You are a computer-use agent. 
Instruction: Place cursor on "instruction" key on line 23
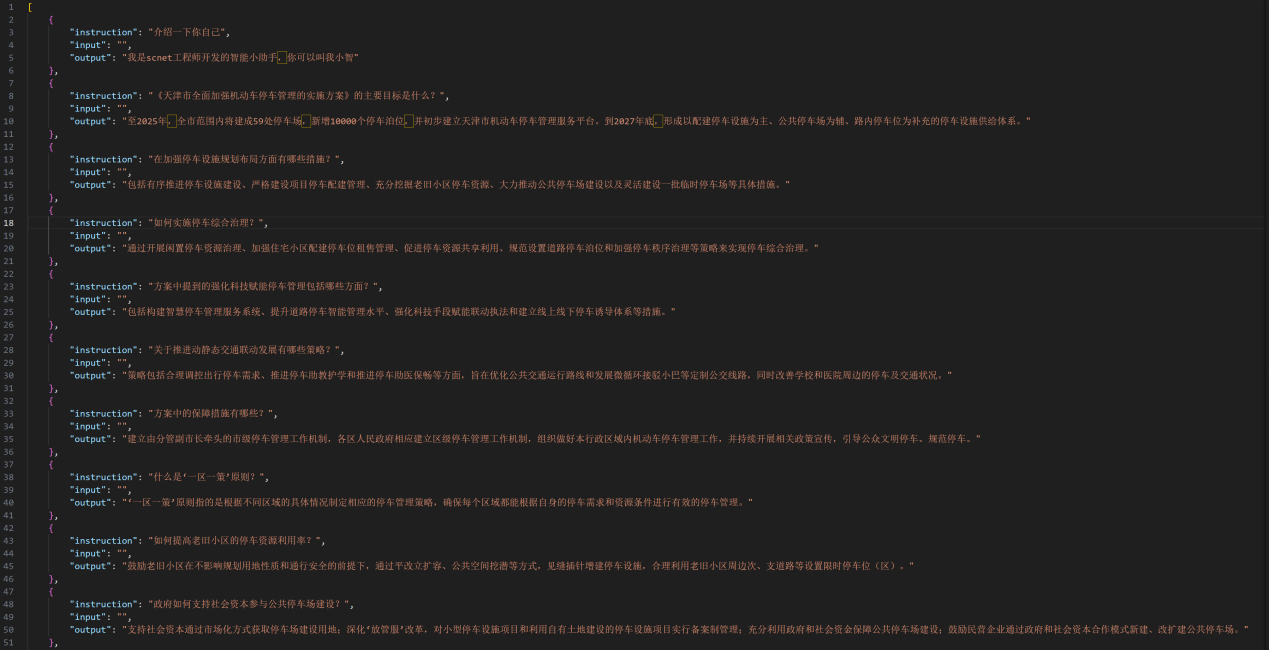click(x=102, y=287)
